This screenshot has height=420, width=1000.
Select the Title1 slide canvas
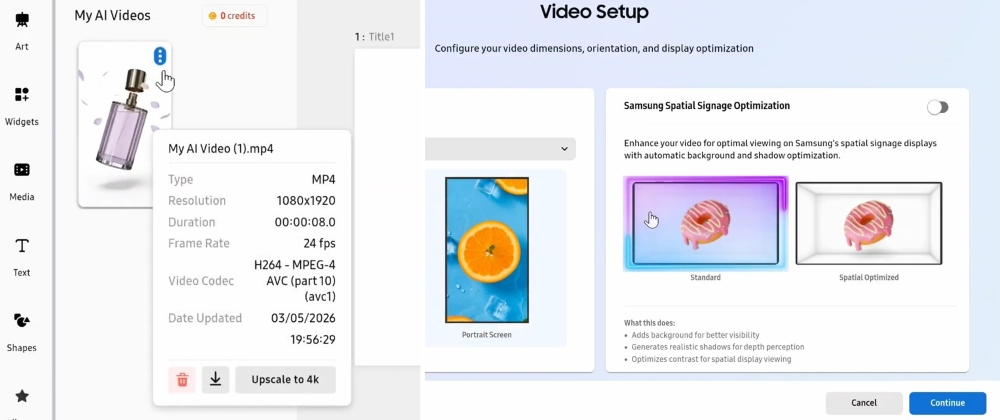tap(387, 200)
